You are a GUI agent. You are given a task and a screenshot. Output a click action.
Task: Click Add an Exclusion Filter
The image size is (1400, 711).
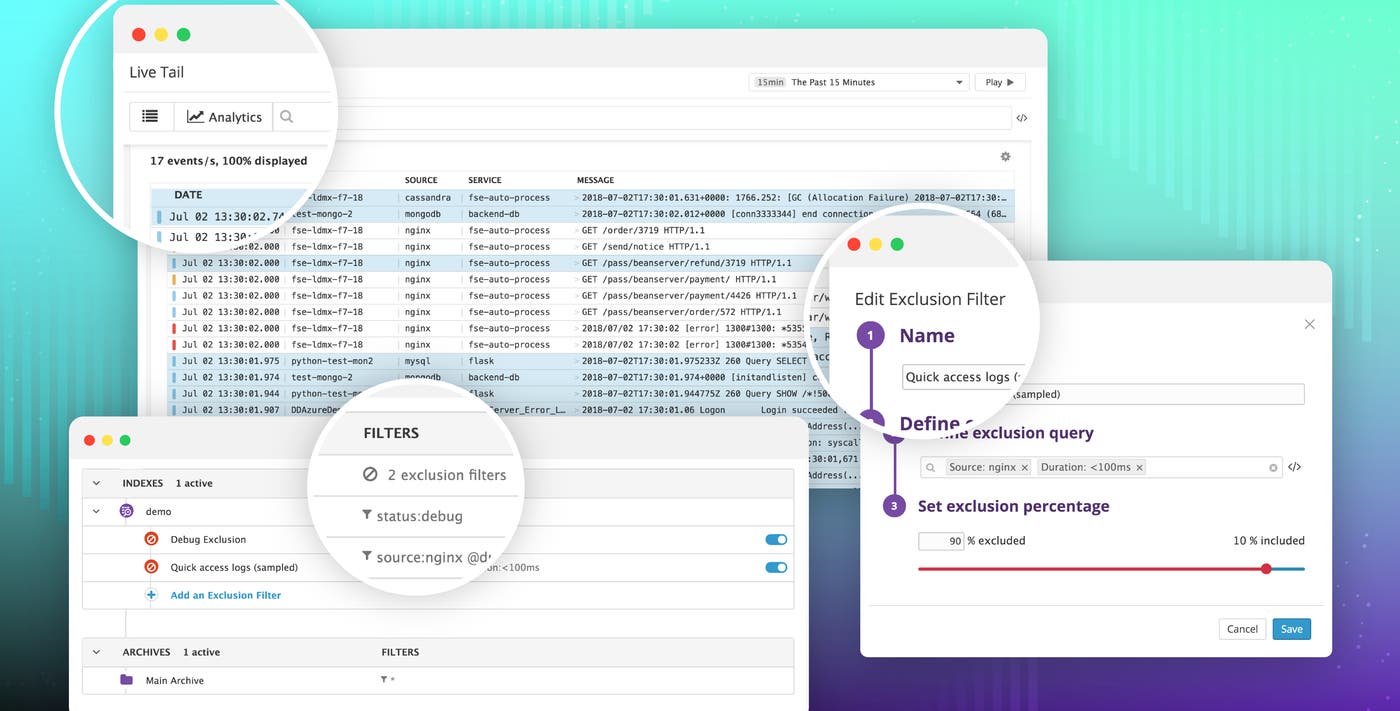[224, 594]
